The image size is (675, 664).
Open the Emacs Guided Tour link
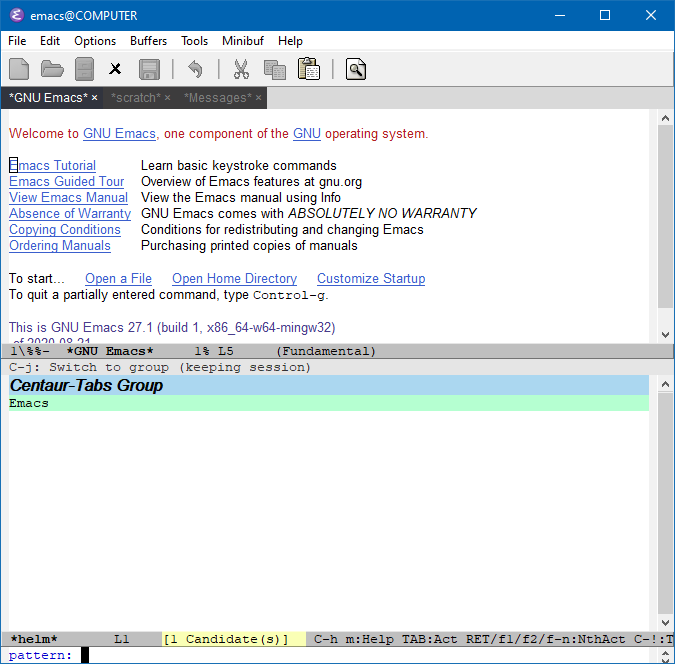click(67, 181)
